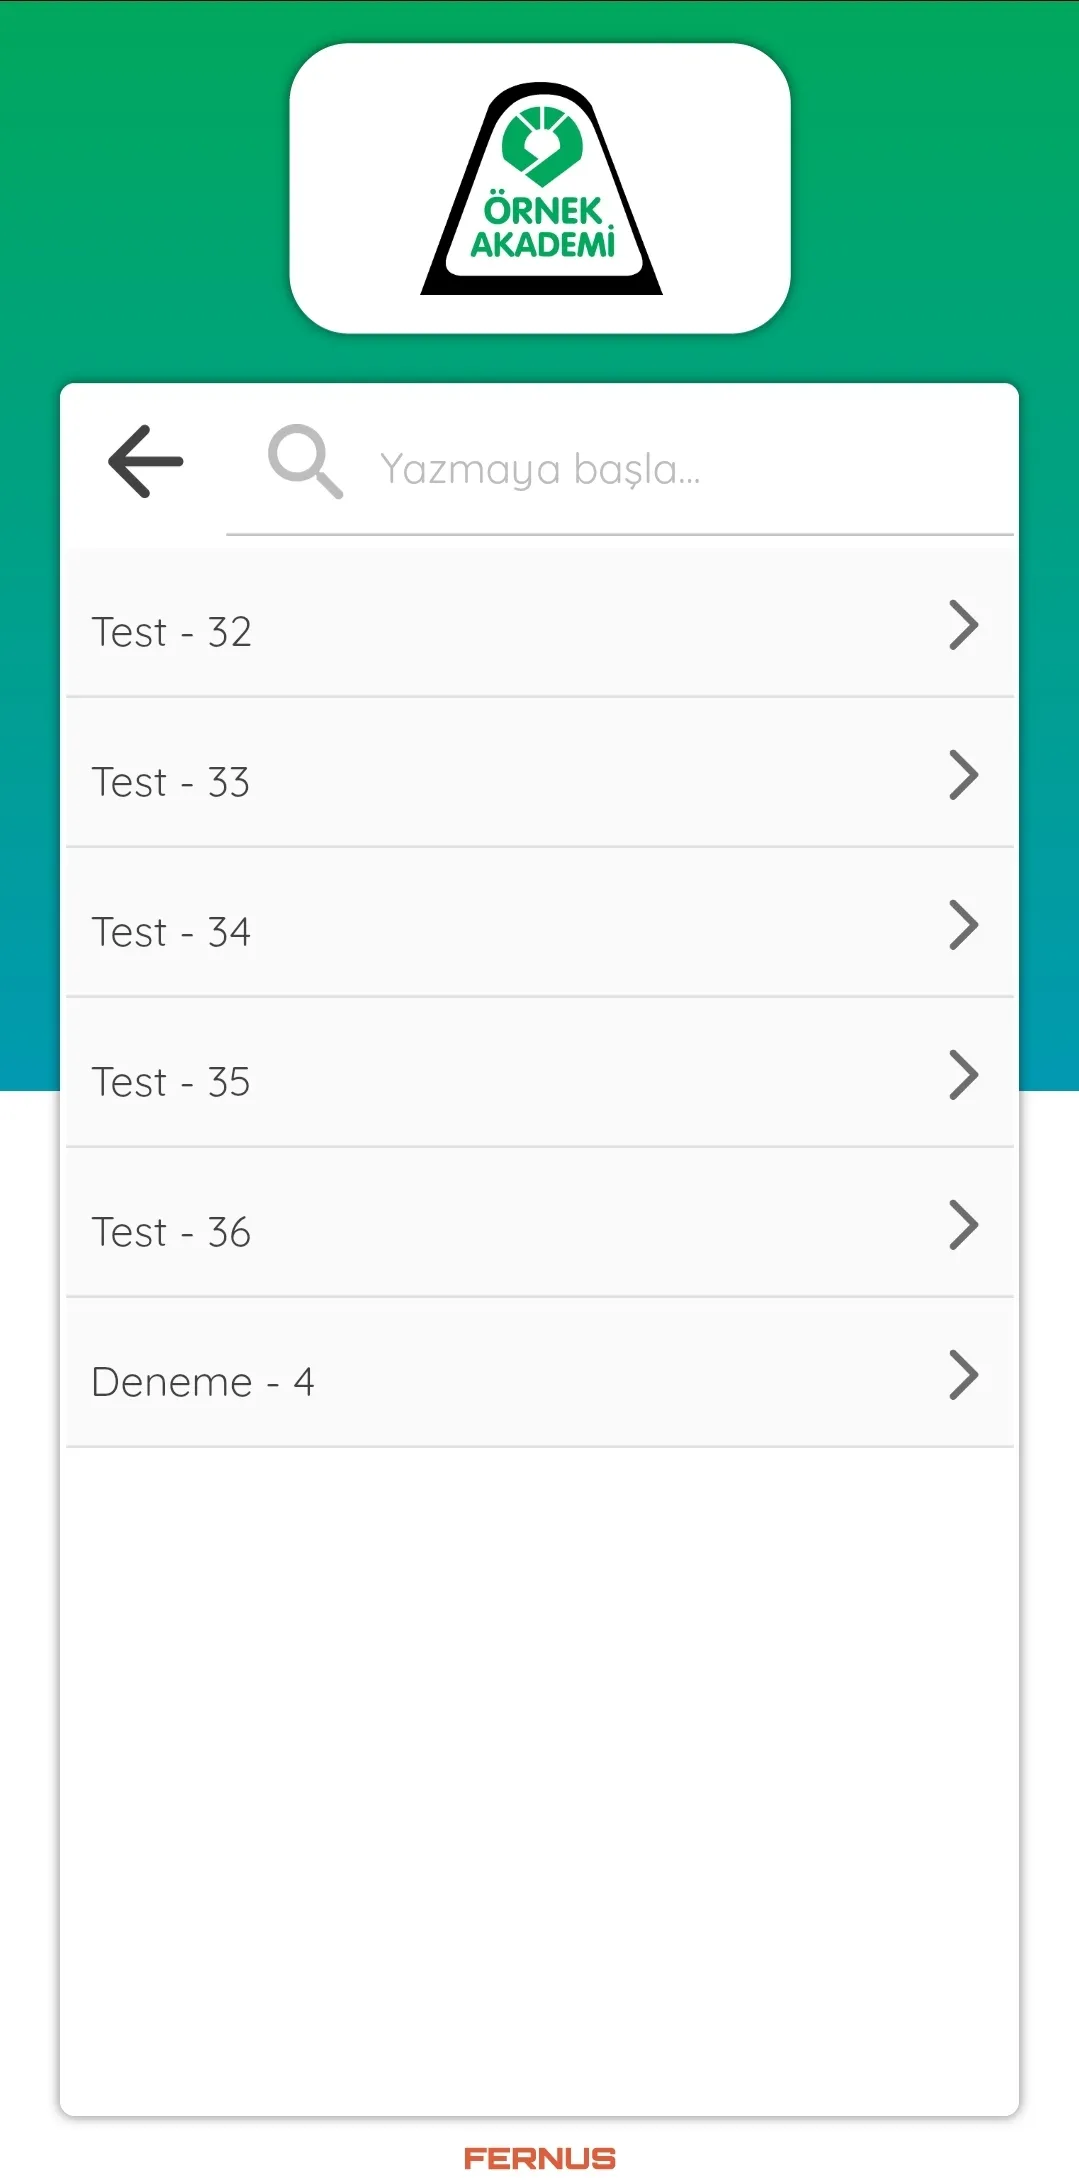
Task: Tap the arrow beside Test - 34
Action: click(963, 925)
